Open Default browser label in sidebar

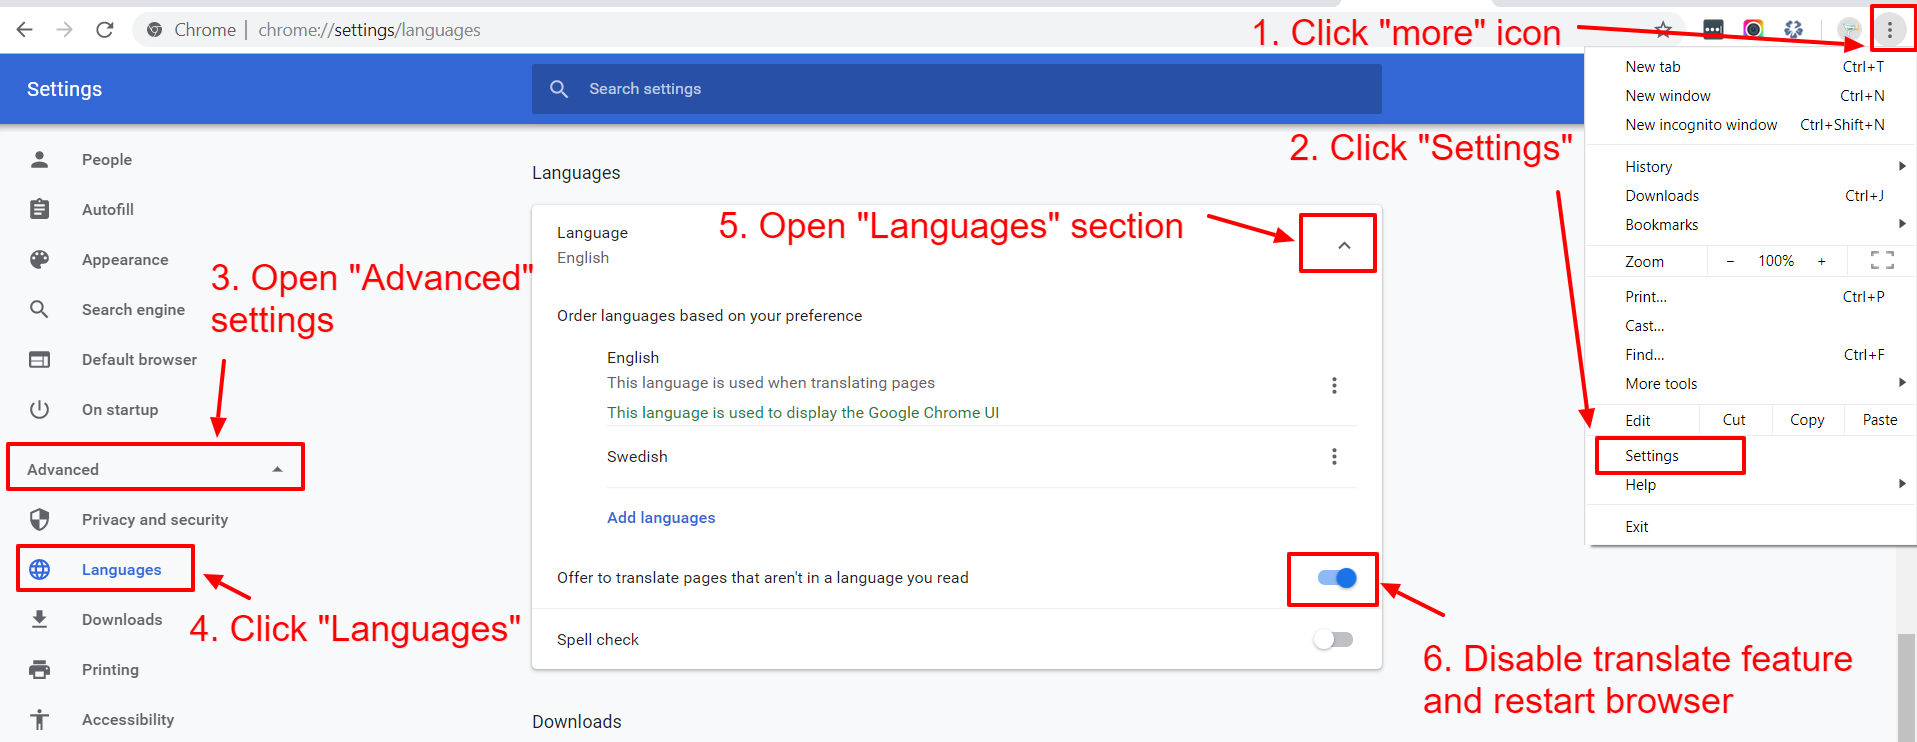pos(139,360)
